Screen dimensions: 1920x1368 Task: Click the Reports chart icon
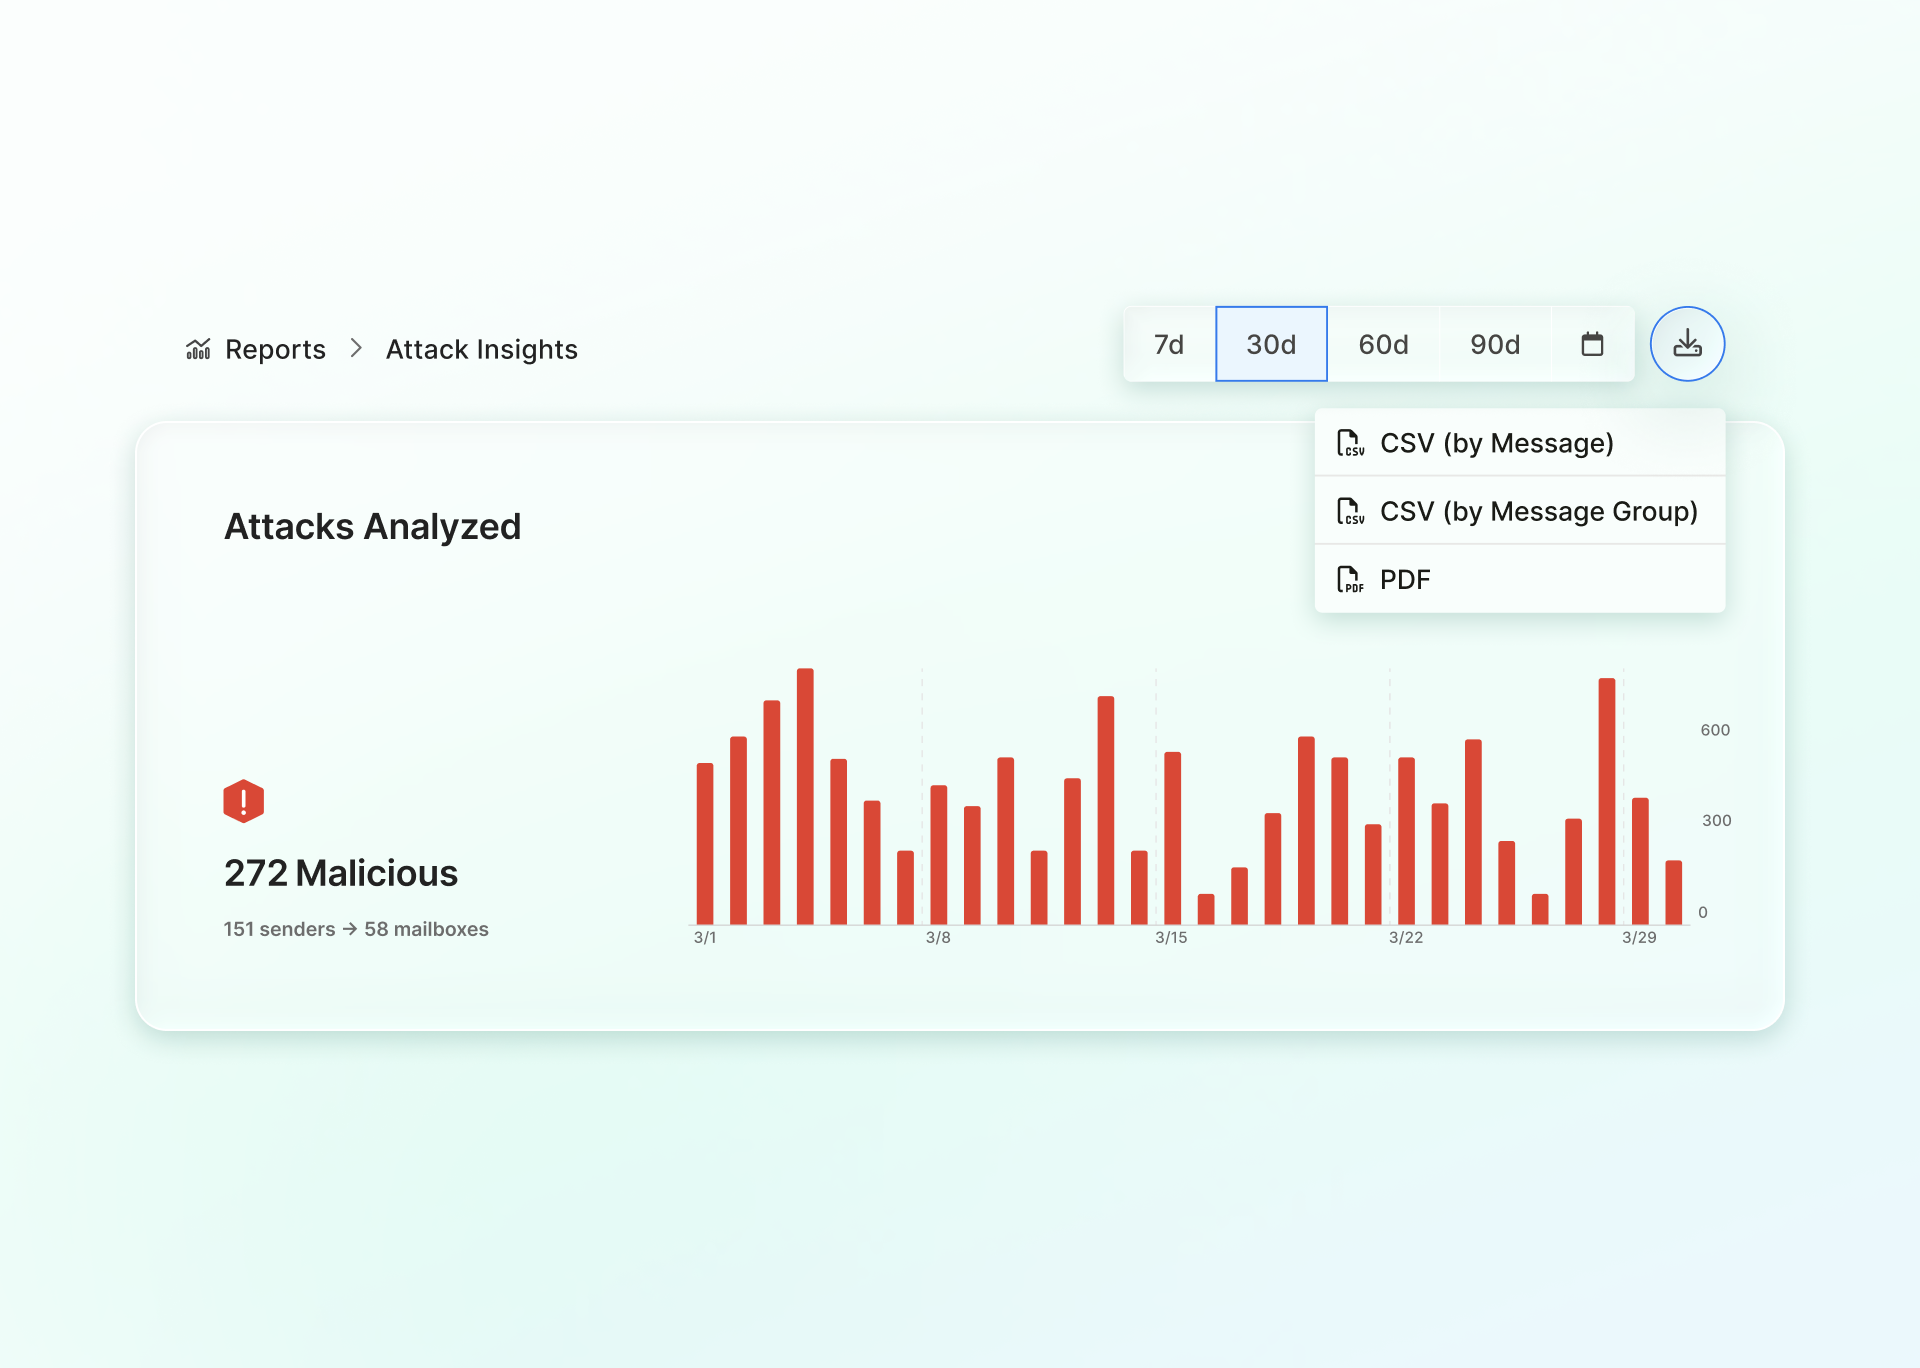pos(198,349)
